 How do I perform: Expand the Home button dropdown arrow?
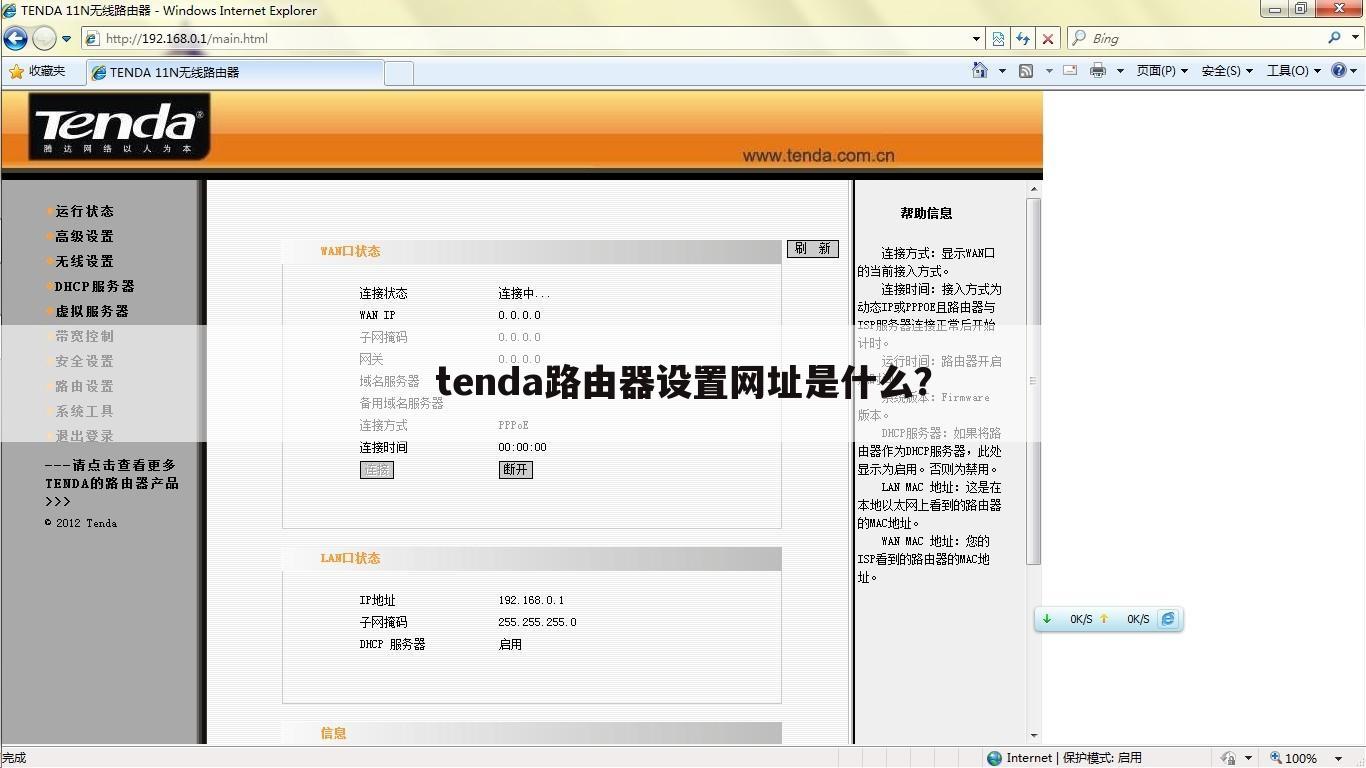[x=1002, y=71]
